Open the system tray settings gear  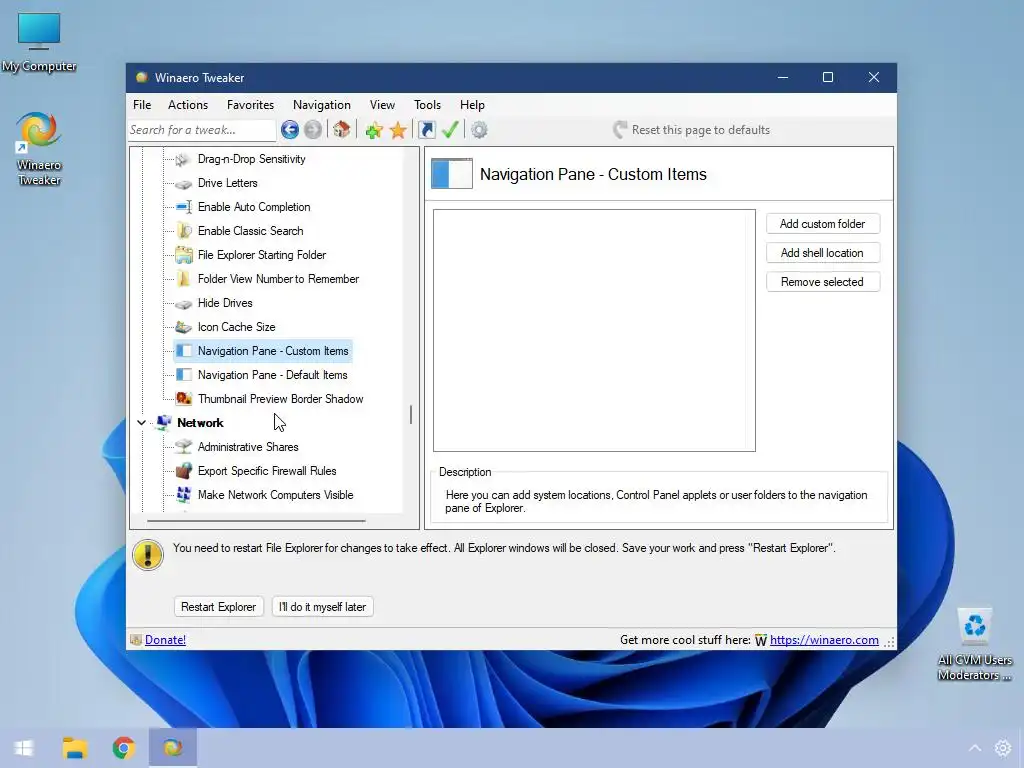[1003, 748]
